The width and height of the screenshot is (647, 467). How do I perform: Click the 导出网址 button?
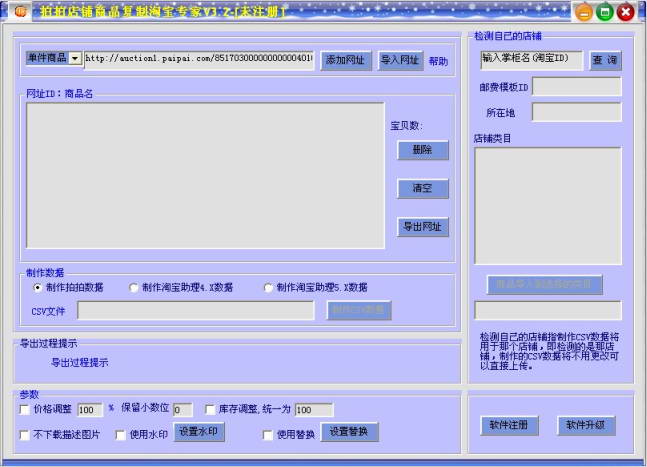click(x=423, y=227)
